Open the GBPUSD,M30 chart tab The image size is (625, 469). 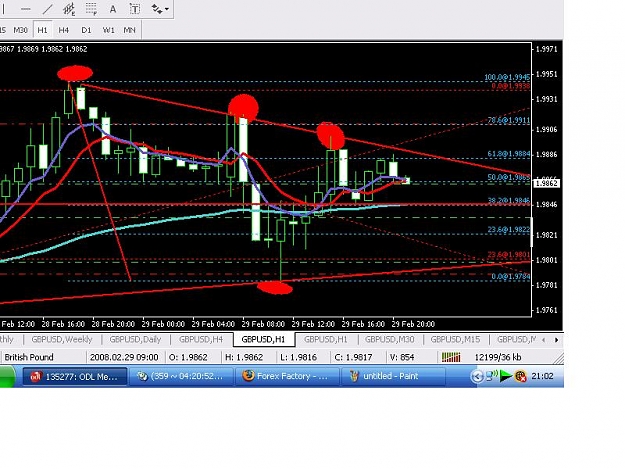pos(389,339)
